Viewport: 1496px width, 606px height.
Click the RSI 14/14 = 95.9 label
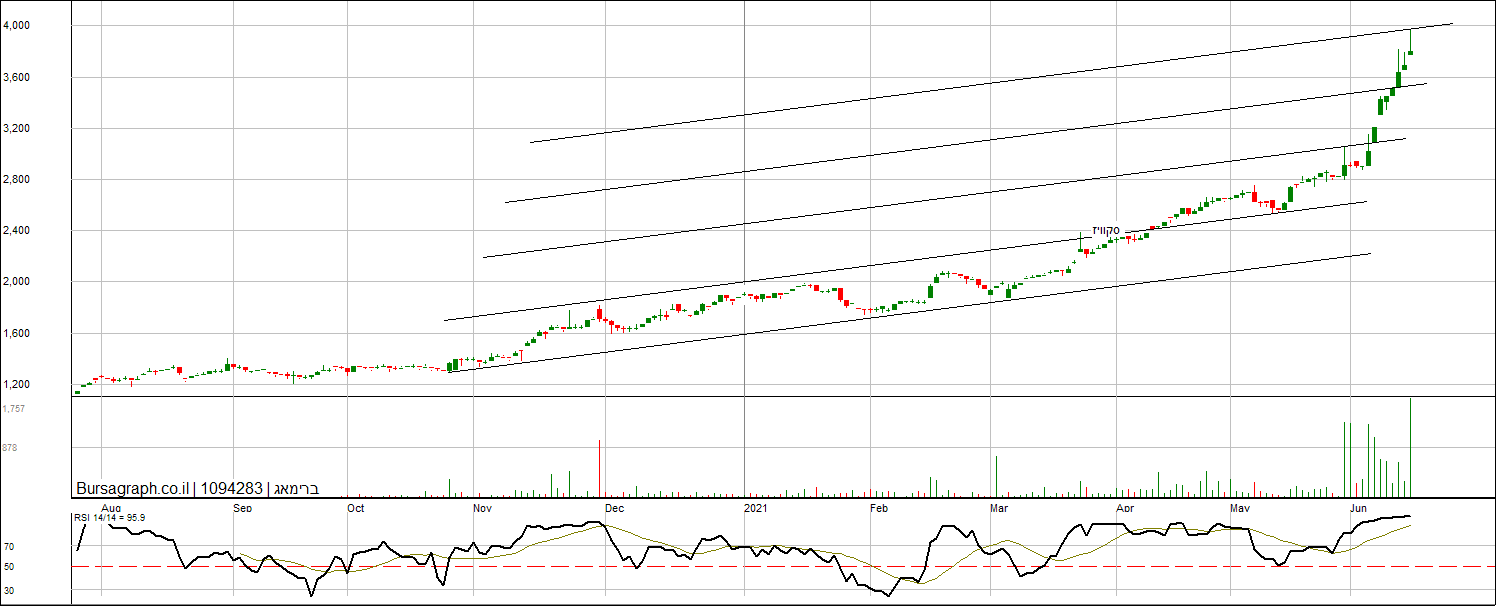[109, 517]
